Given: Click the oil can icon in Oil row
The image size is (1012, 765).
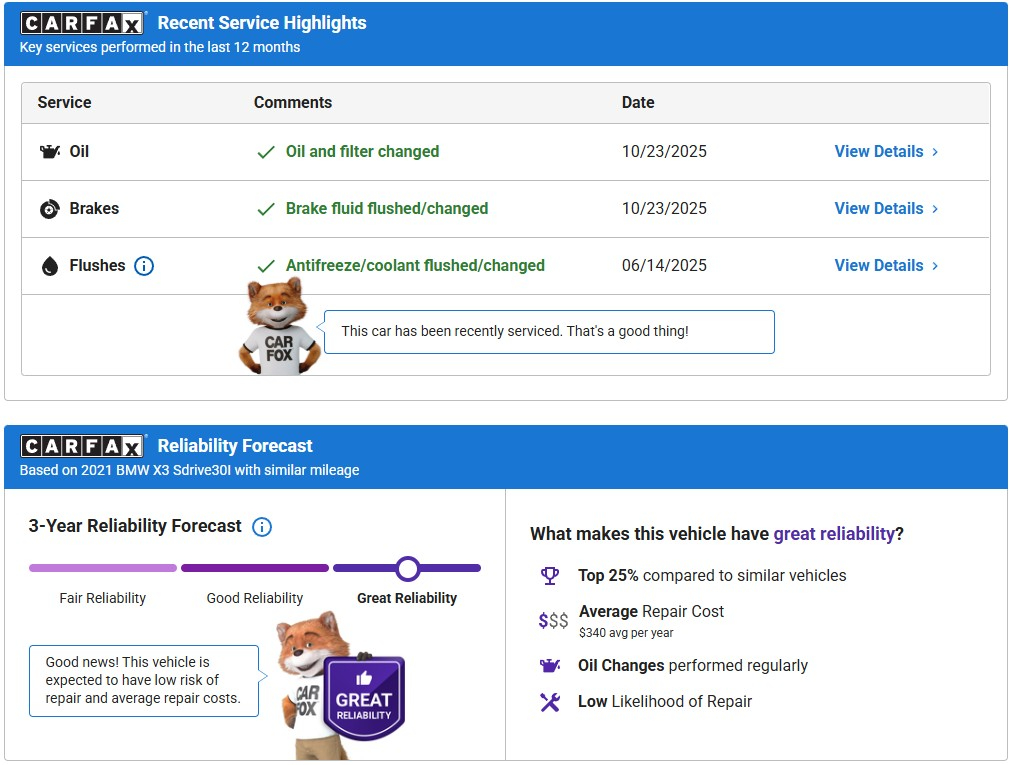Looking at the screenshot, I should coord(49,152).
